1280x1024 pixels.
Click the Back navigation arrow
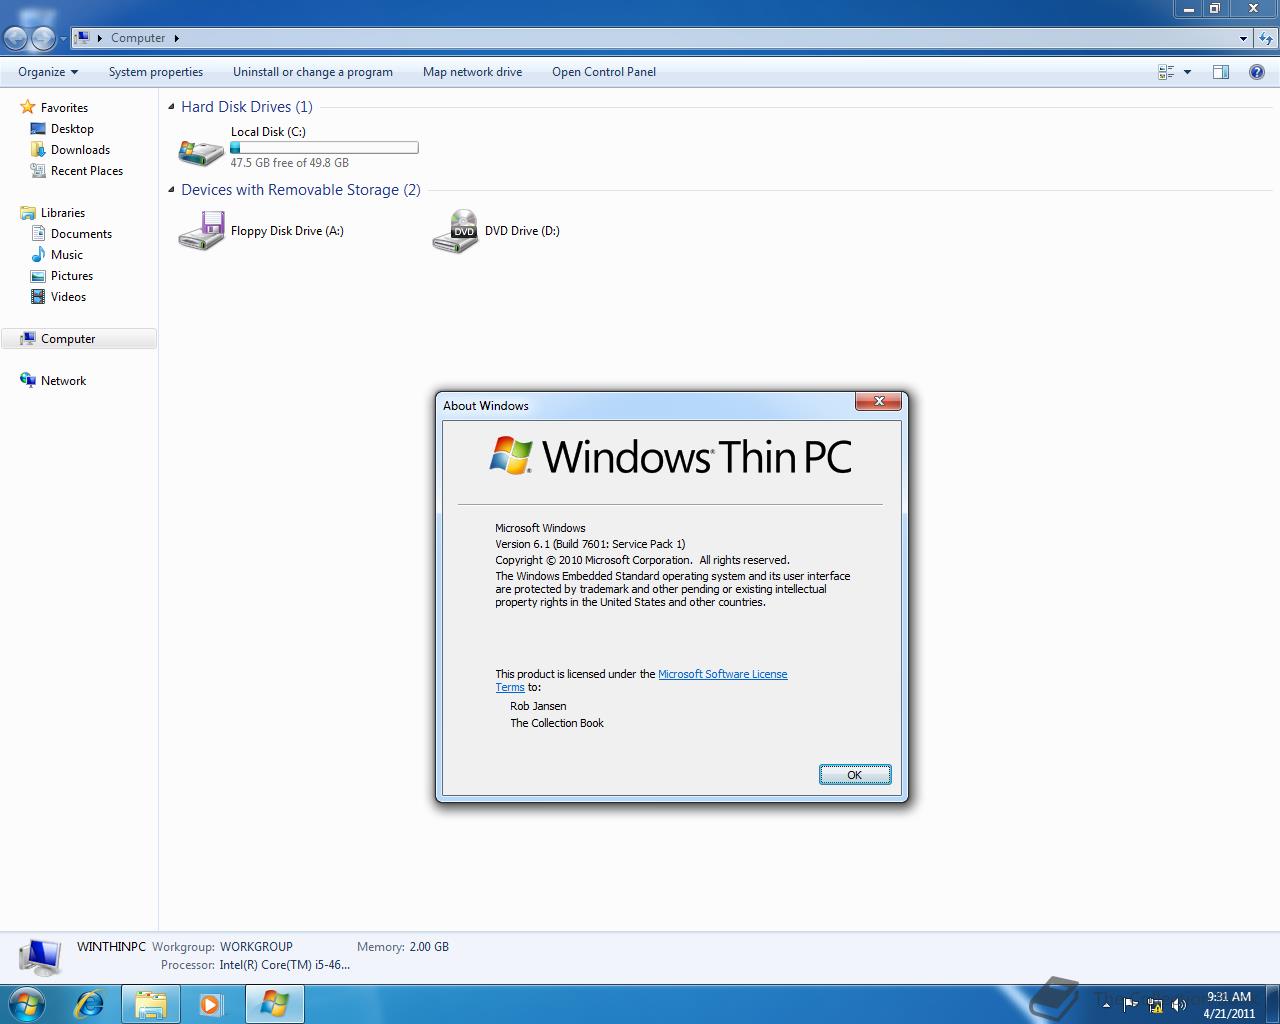pyautogui.click(x=15, y=38)
